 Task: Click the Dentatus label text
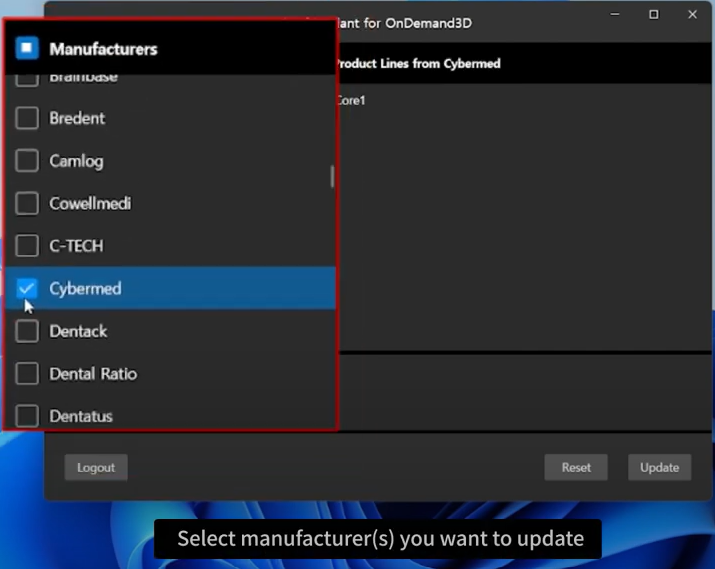coord(81,416)
